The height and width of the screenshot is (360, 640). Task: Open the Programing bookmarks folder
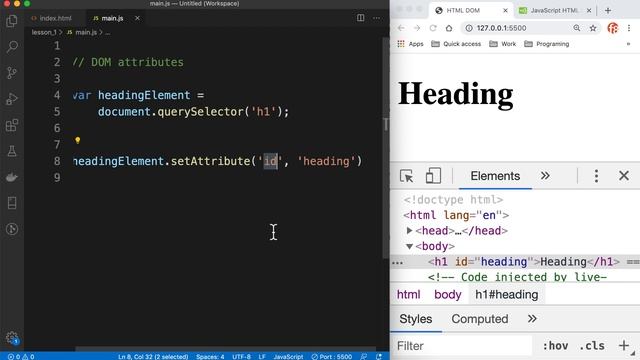[x=547, y=44]
